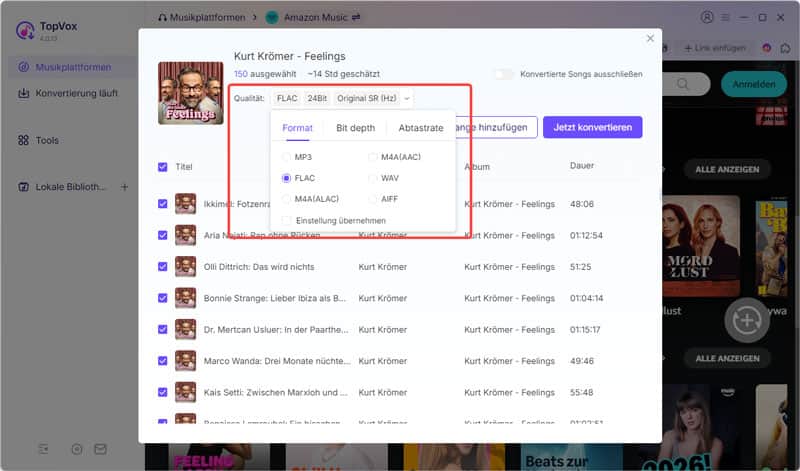
Task: Toggle Konvertierte Songs ausschließen switch
Action: 504,74
